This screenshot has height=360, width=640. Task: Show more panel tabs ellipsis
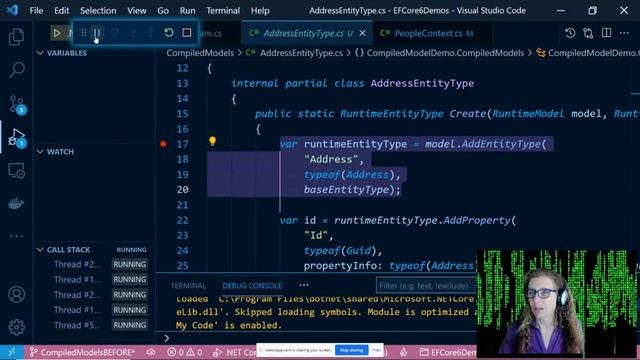[304, 285]
